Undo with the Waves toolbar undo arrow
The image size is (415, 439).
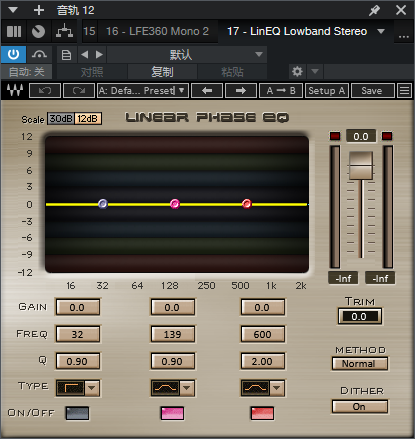click(45, 90)
